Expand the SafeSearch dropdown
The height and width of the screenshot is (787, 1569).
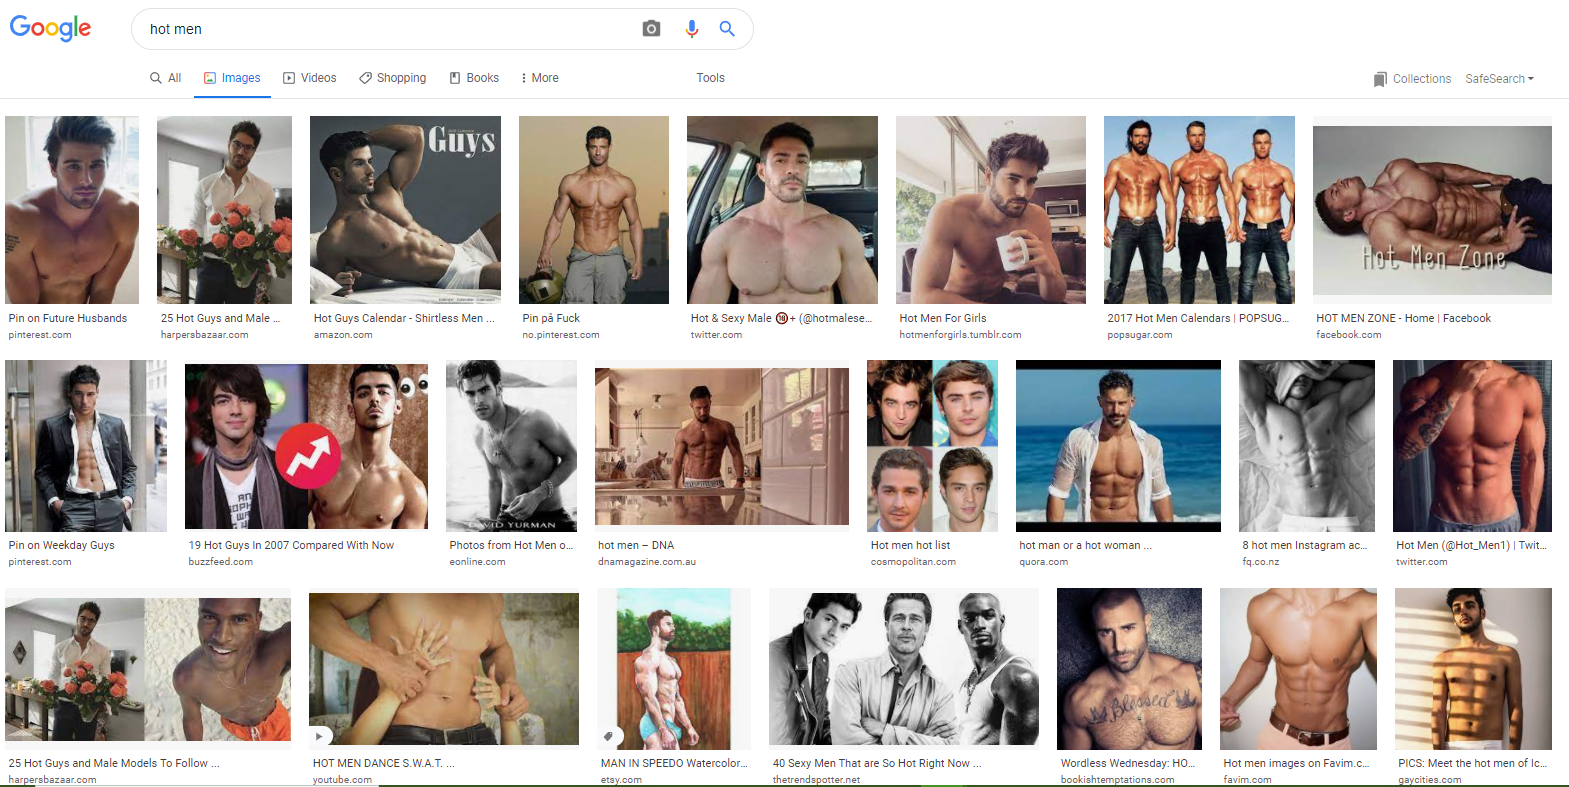pos(1499,79)
